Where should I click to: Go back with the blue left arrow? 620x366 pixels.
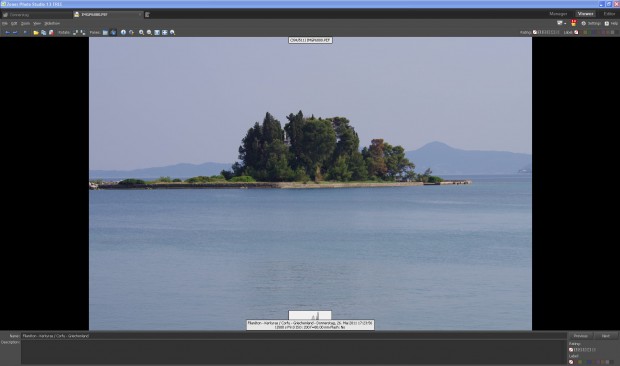8,32
